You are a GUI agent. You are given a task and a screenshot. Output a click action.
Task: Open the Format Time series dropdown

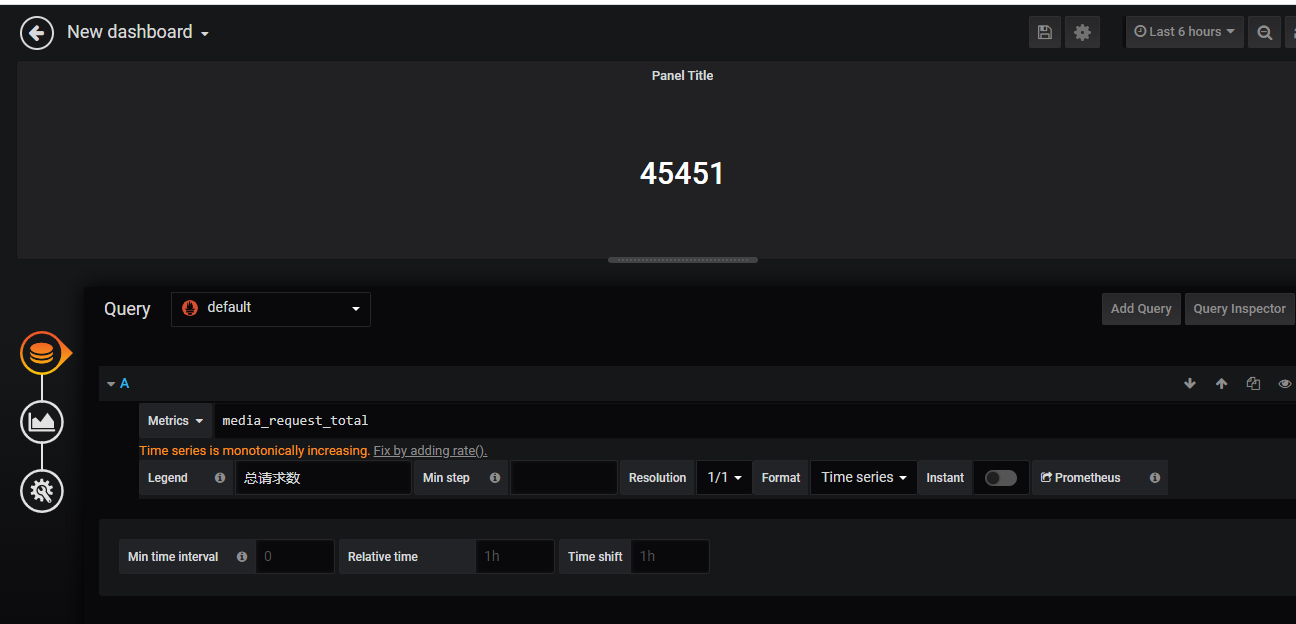point(864,478)
